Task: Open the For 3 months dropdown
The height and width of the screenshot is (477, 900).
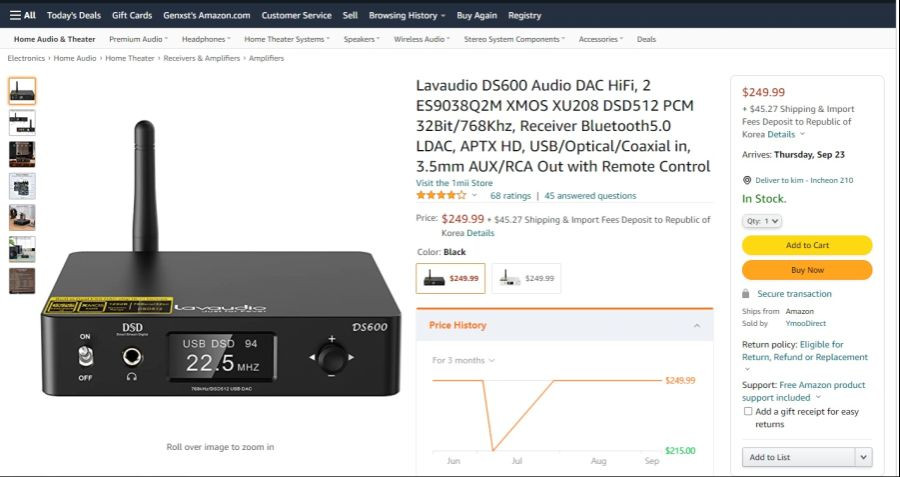Action: pyautogui.click(x=463, y=360)
